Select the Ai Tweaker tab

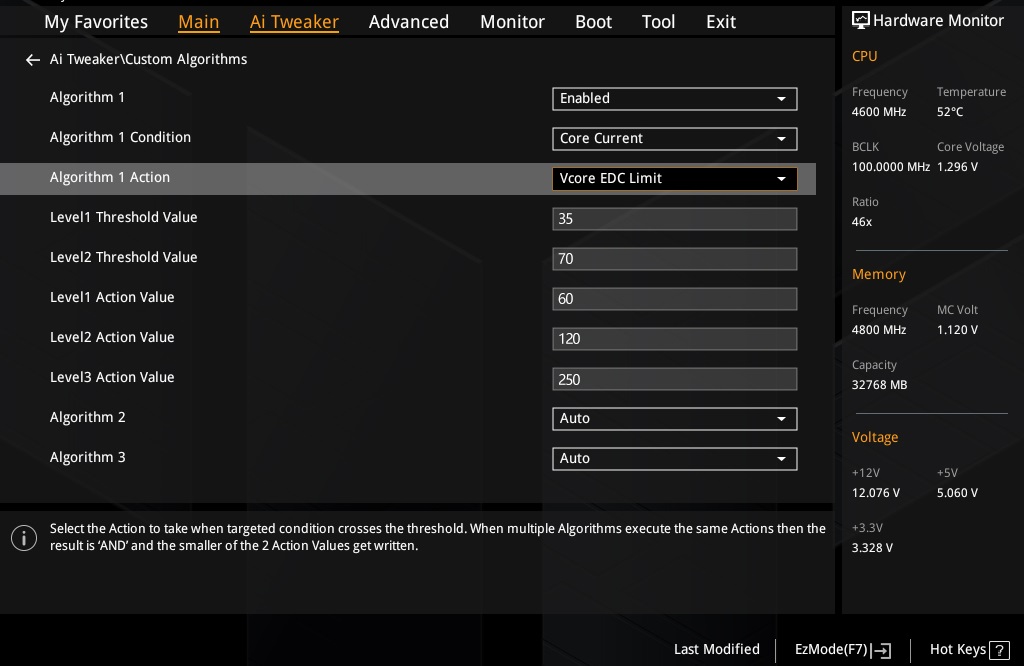coord(294,22)
